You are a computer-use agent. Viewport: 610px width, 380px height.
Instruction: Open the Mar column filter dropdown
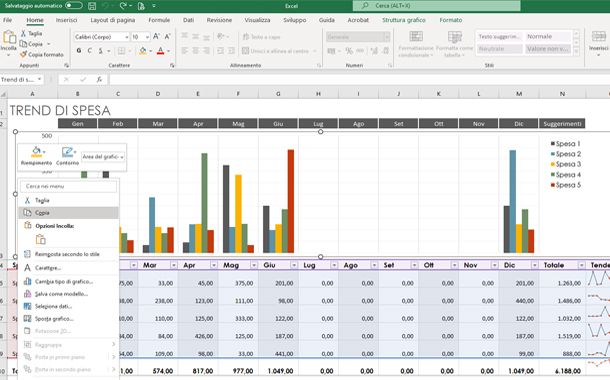[174, 265]
